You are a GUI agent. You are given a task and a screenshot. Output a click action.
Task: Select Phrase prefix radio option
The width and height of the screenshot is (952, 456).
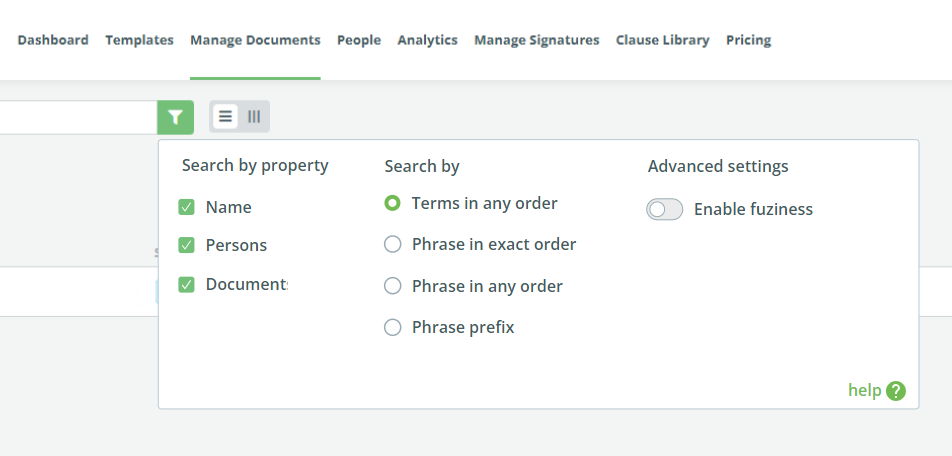coord(393,327)
